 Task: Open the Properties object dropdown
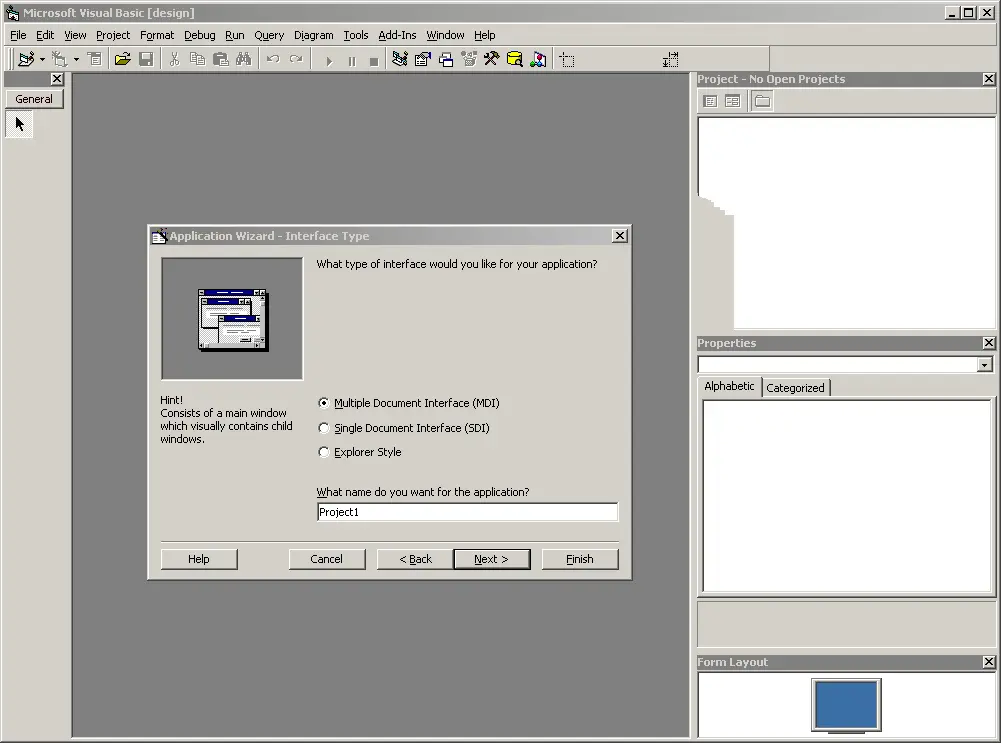pyautogui.click(x=984, y=364)
